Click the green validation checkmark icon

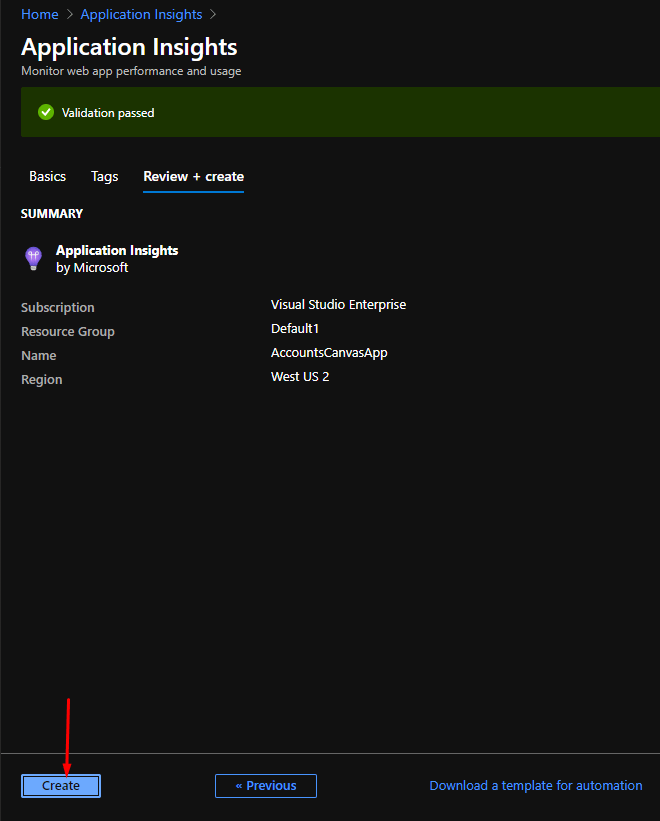point(45,113)
